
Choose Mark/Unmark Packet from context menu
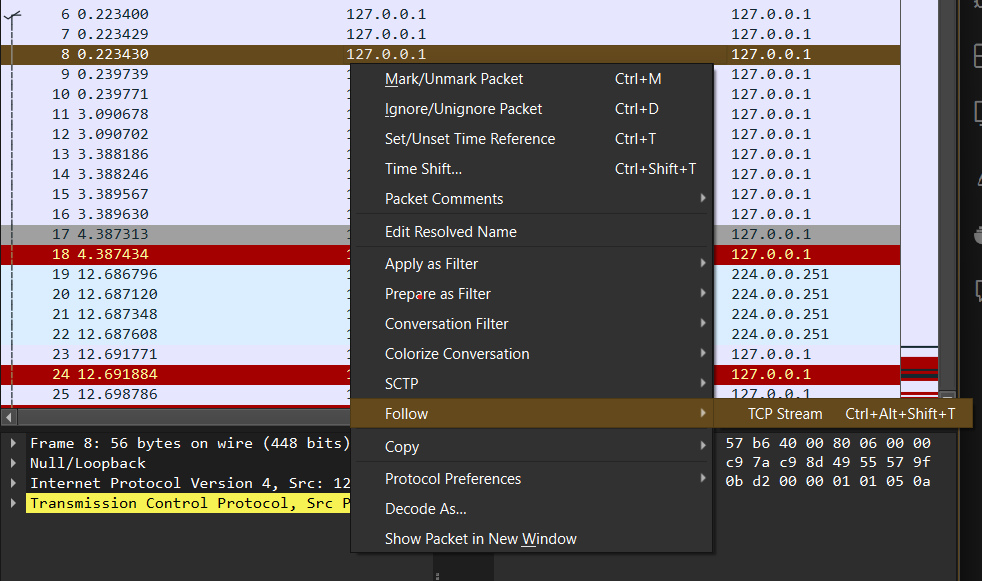(454, 79)
